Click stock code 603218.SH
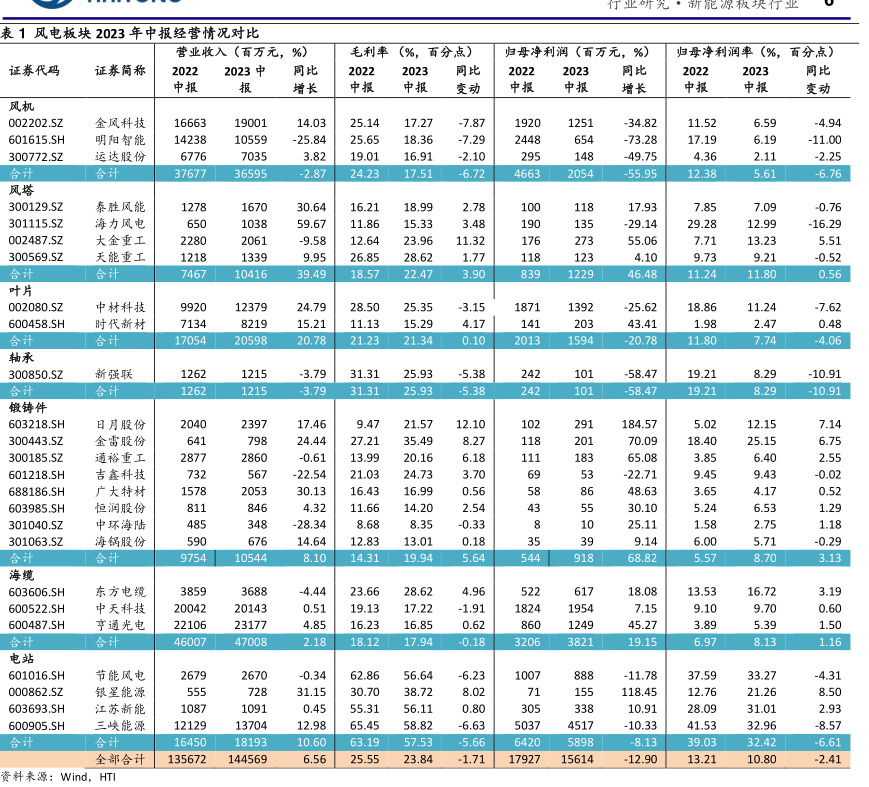 pos(37,424)
